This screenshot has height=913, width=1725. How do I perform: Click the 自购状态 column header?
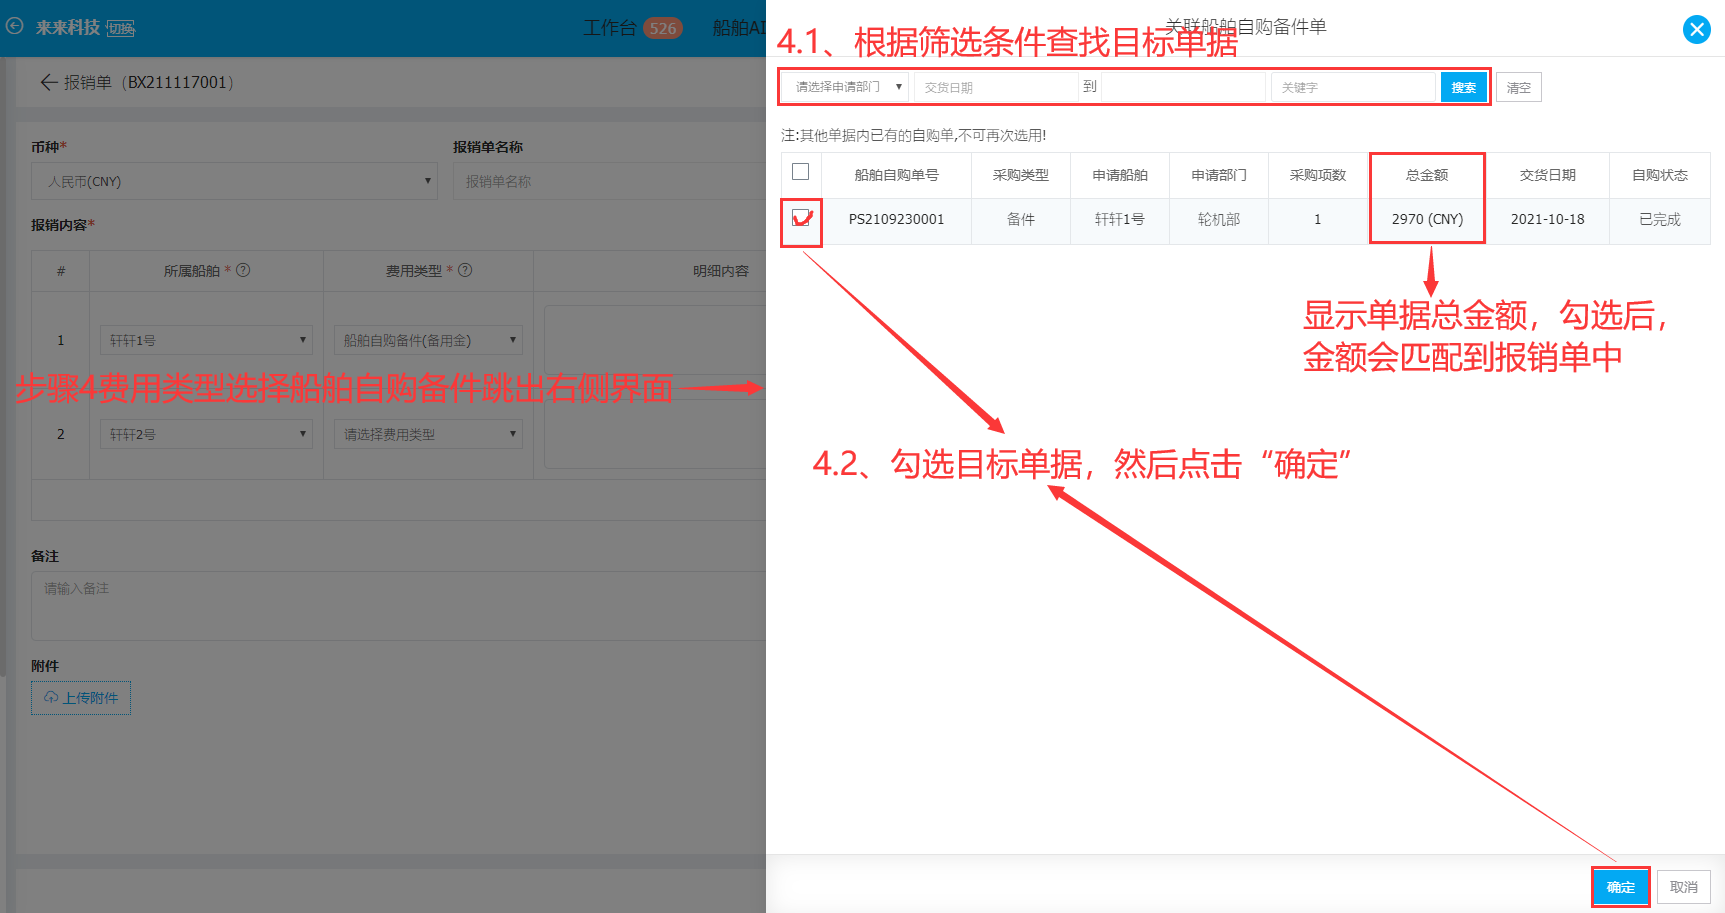1660,175
